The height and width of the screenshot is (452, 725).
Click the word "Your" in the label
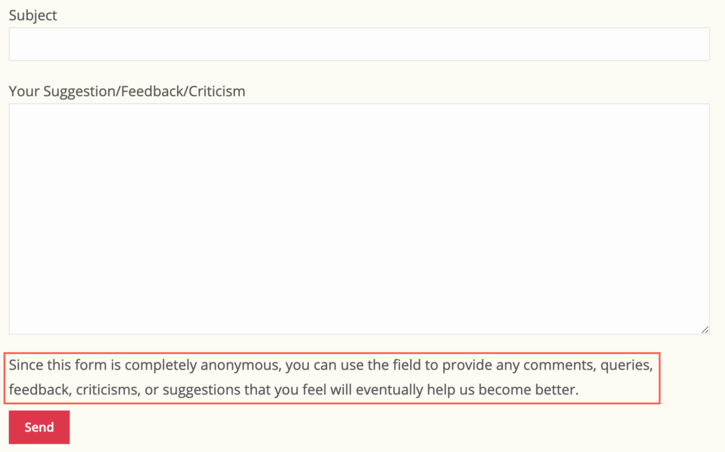[25, 91]
